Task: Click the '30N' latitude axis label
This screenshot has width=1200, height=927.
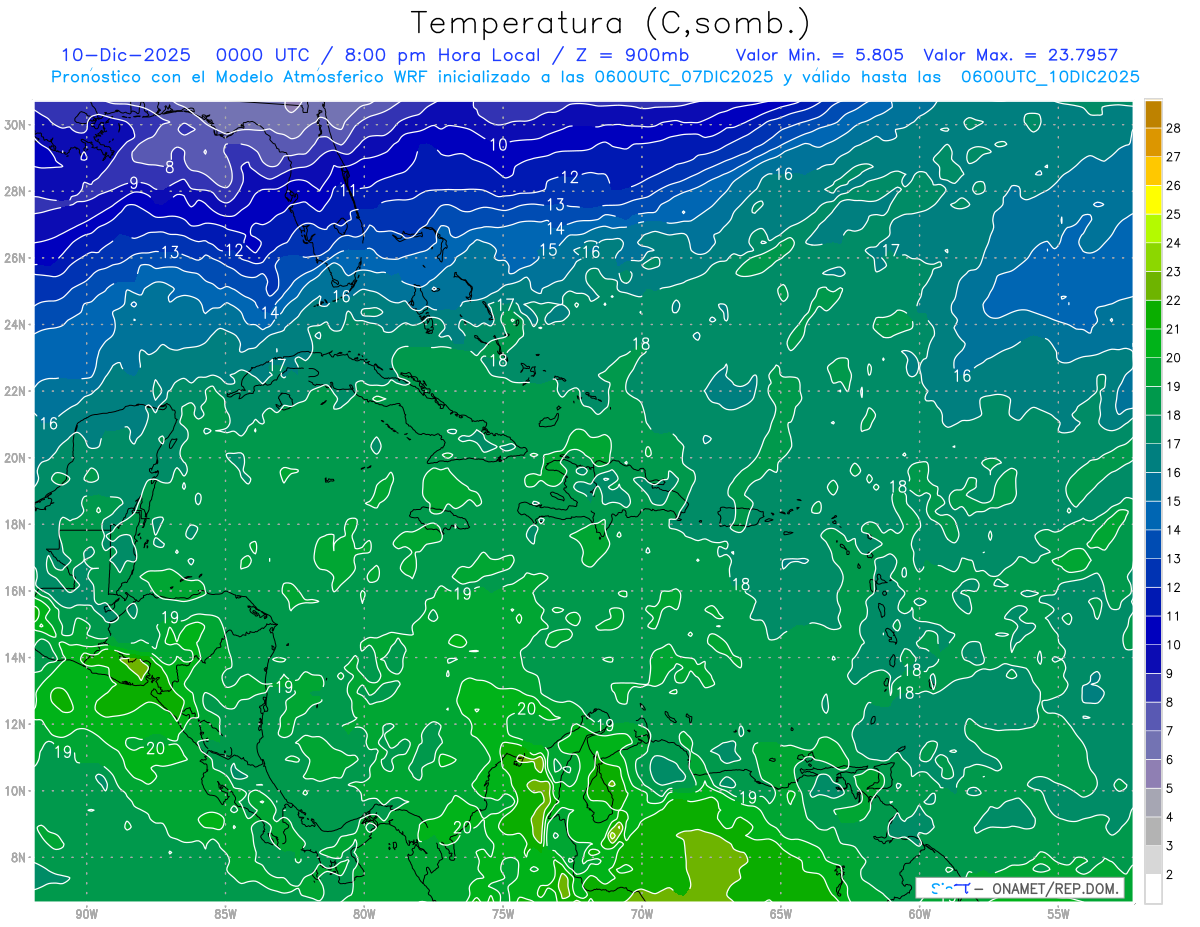Action: [x=15, y=124]
